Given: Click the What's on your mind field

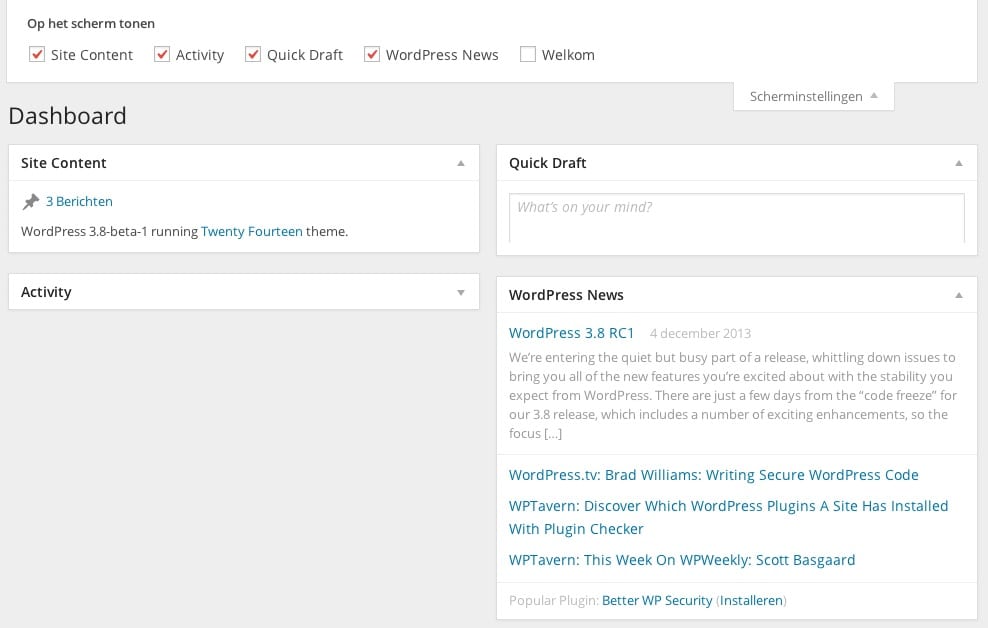Looking at the screenshot, I should pos(737,218).
